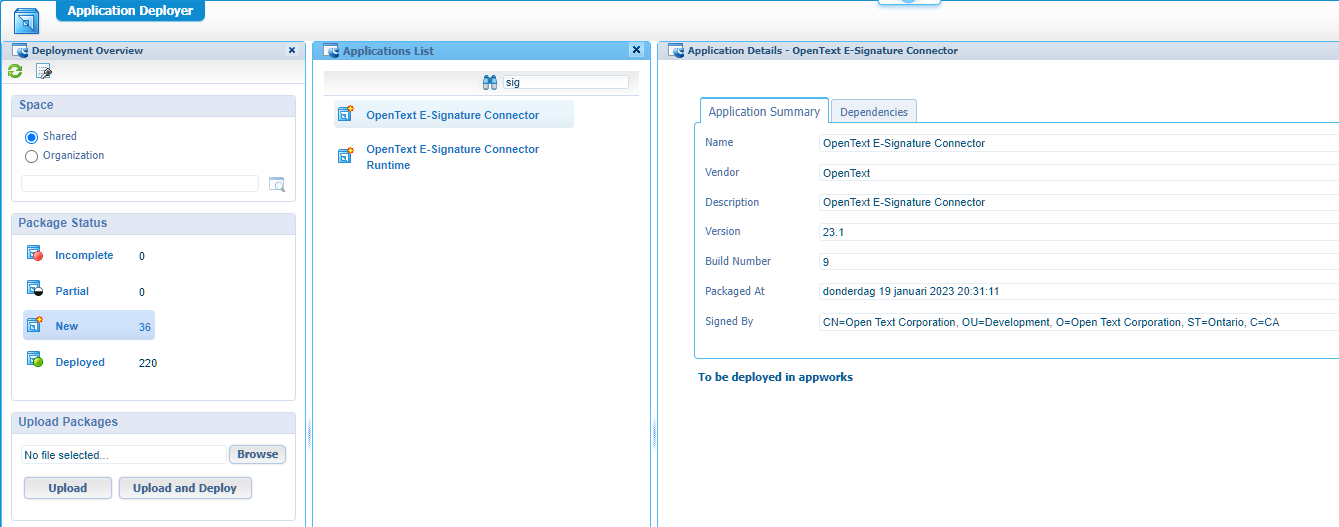
Task: Click the edit-document icon next to refresh
Action: 43,71
